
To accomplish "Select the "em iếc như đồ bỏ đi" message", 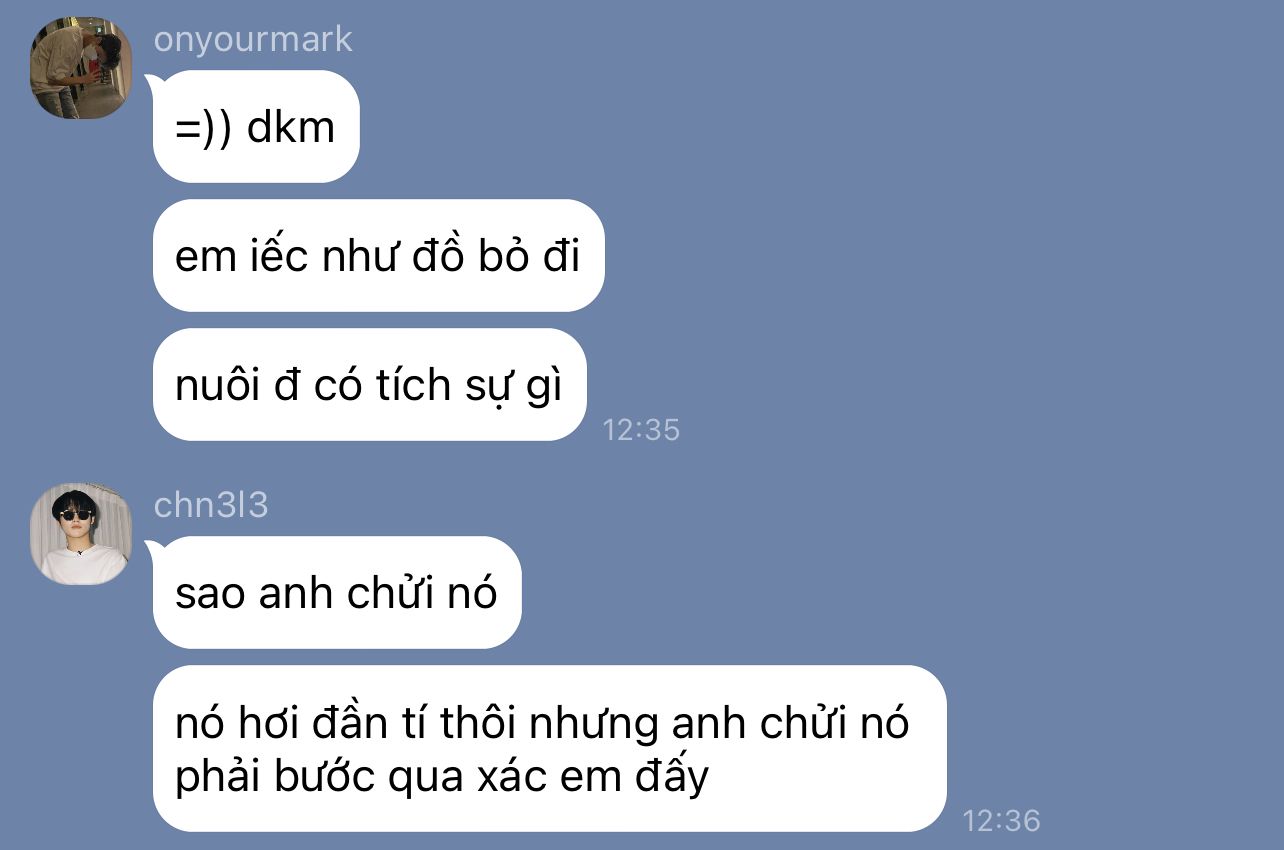I will pyautogui.click(x=378, y=256).
